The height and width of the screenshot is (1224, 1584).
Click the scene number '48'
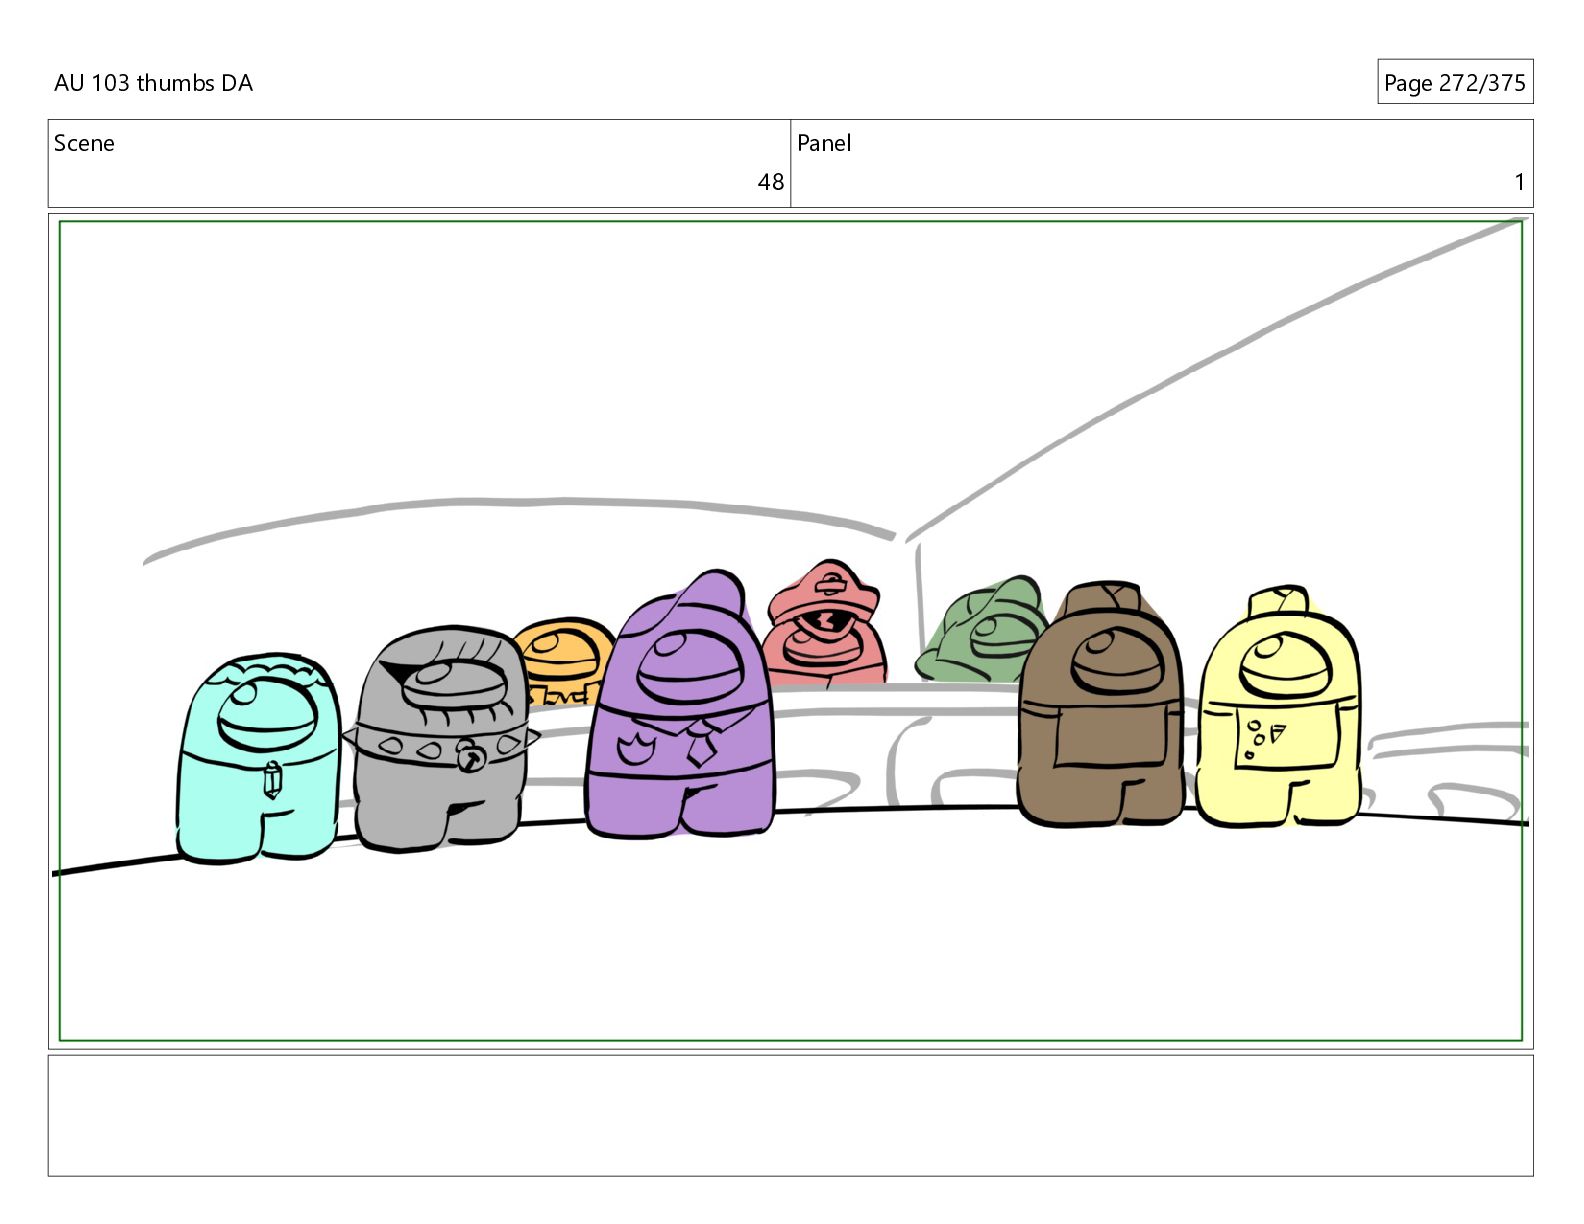(770, 182)
